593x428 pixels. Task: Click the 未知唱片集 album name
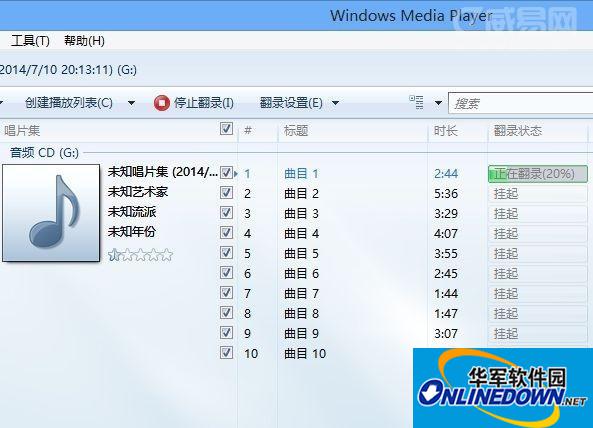[x=163, y=172]
